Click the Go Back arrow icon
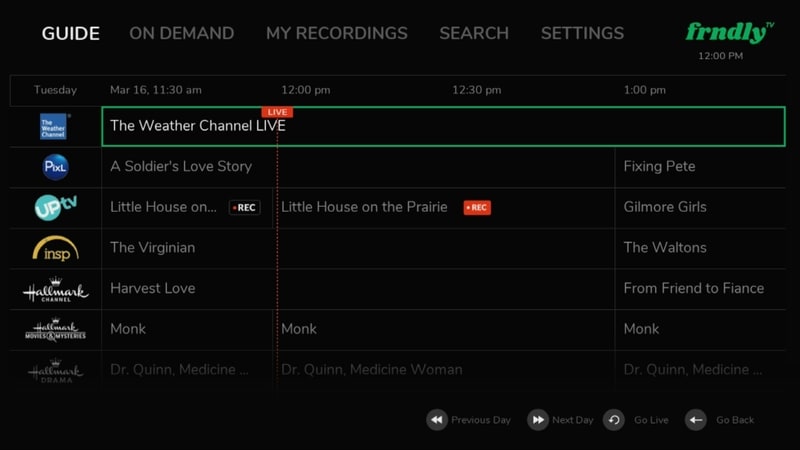The height and width of the screenshot is (450, 800). tap(695, 420)
